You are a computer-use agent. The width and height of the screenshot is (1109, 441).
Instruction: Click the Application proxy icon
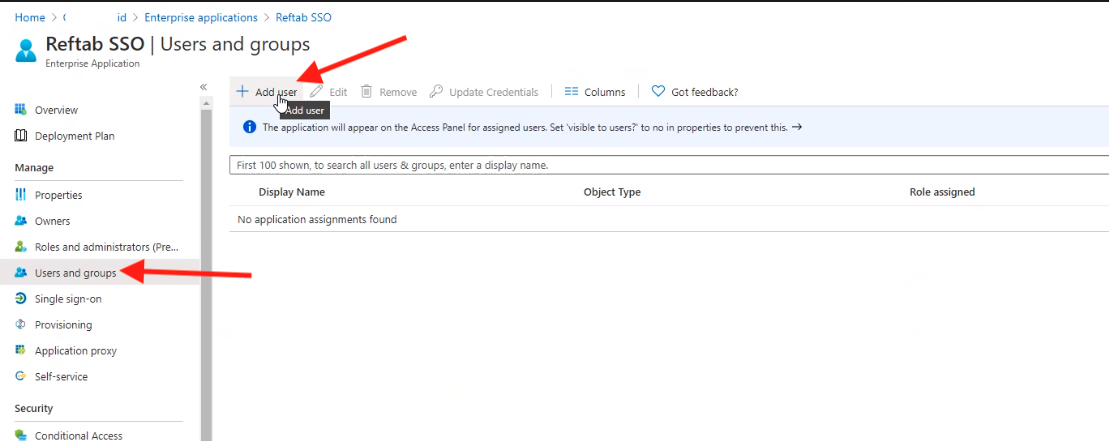(21, 351)
